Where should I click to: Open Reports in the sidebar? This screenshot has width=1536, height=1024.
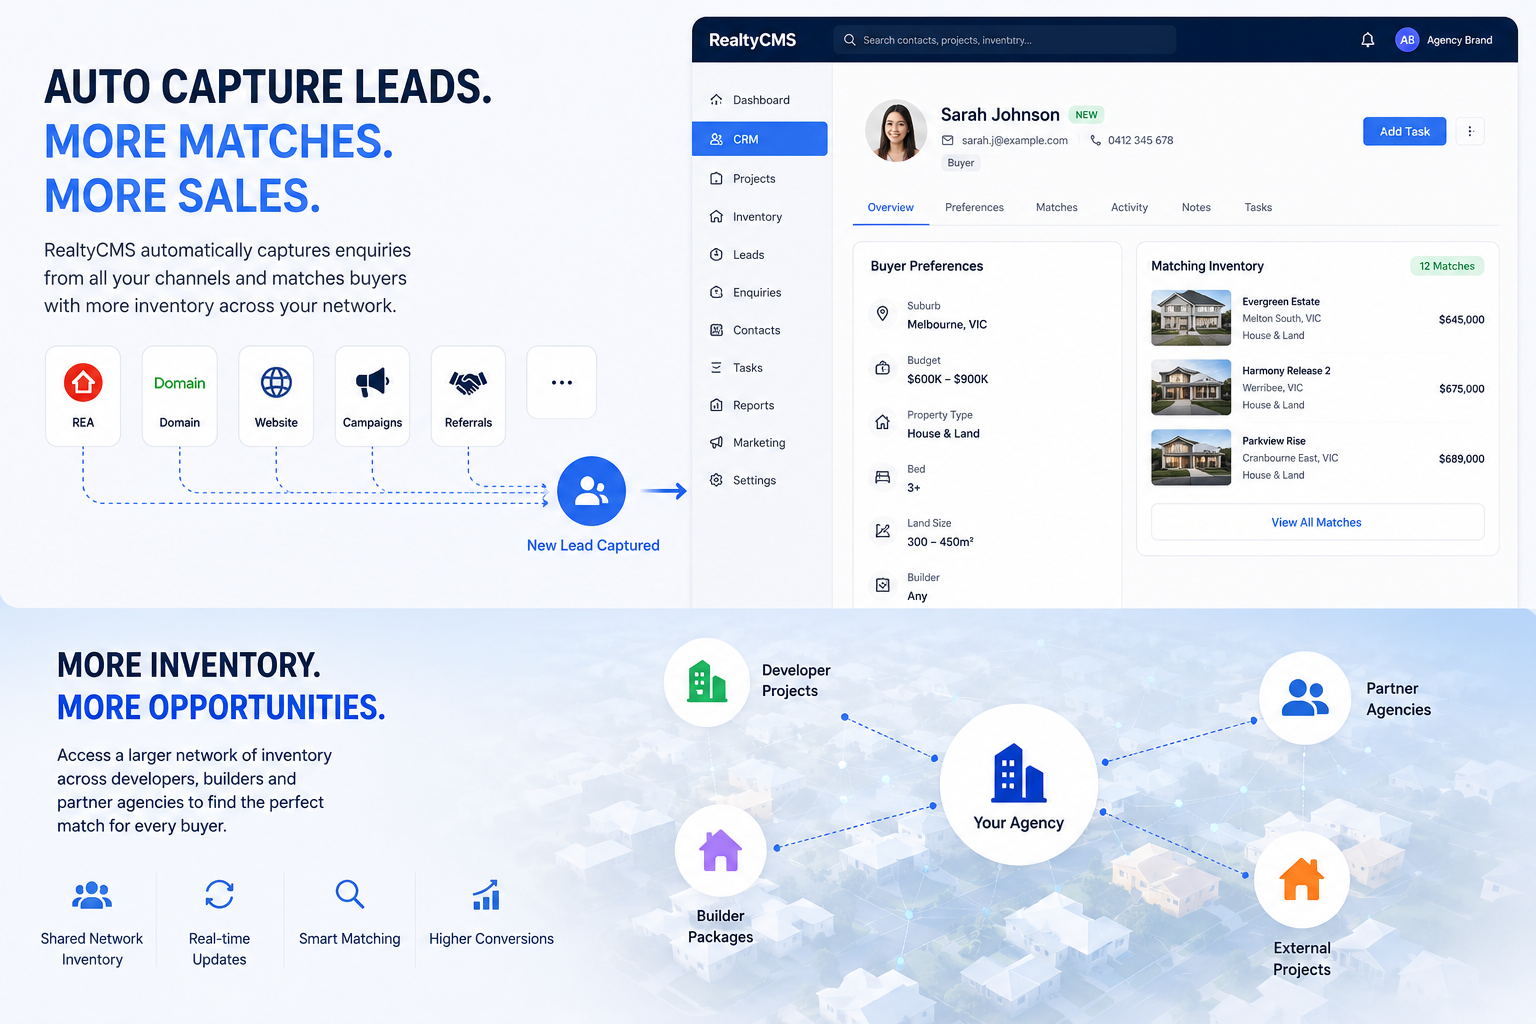(760, 405)
